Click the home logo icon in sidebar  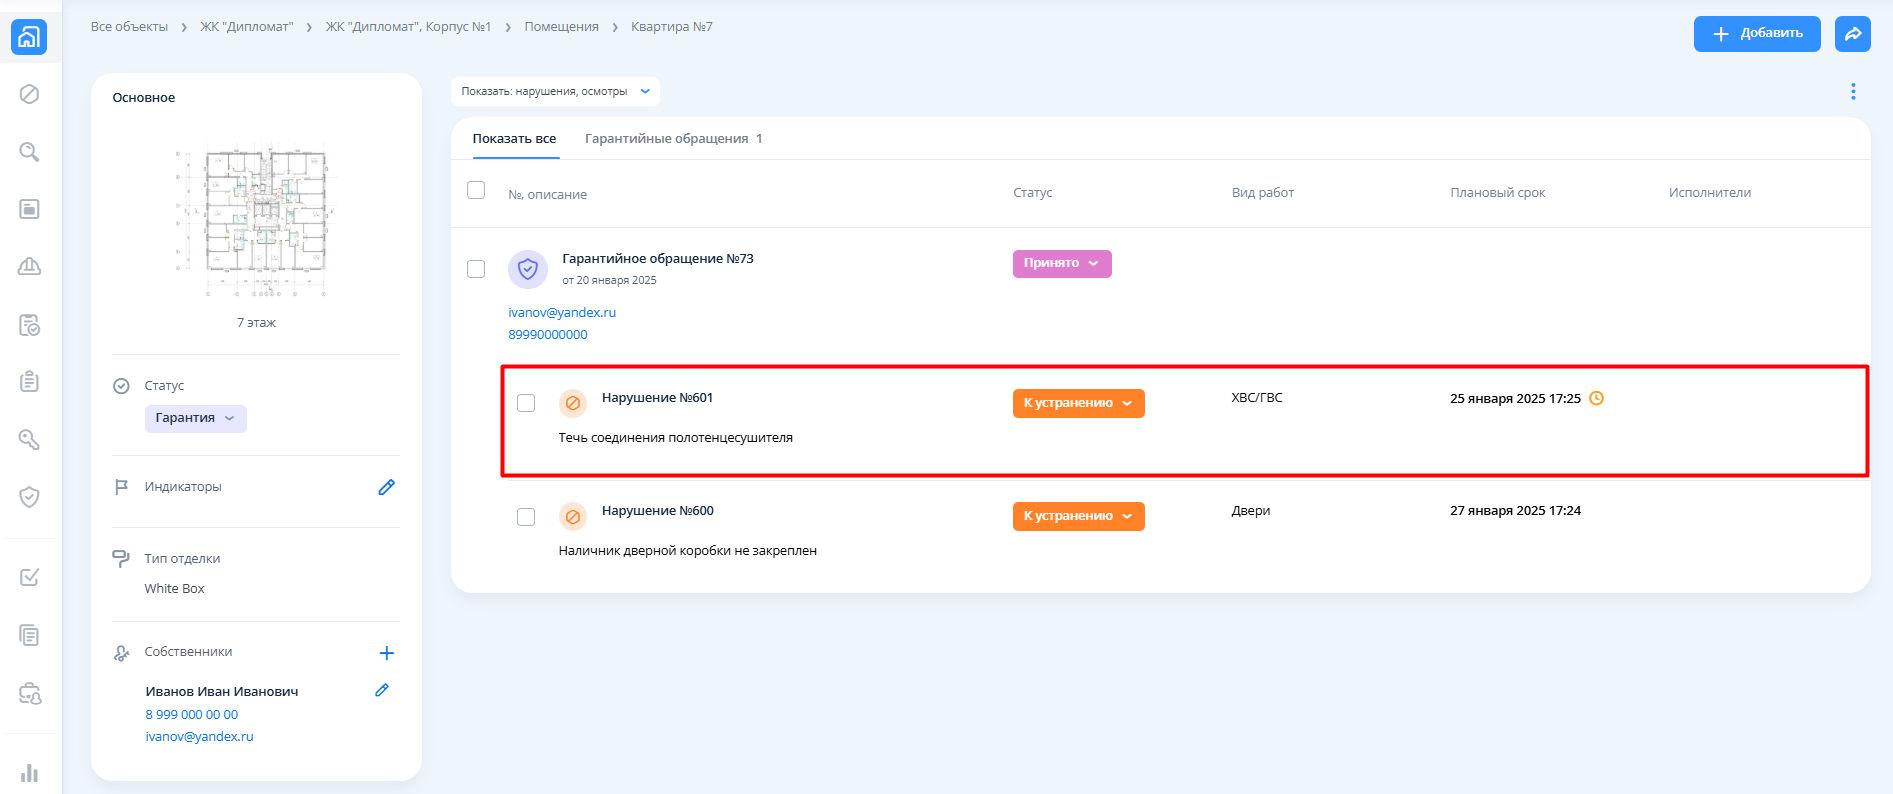click(29, 37)
